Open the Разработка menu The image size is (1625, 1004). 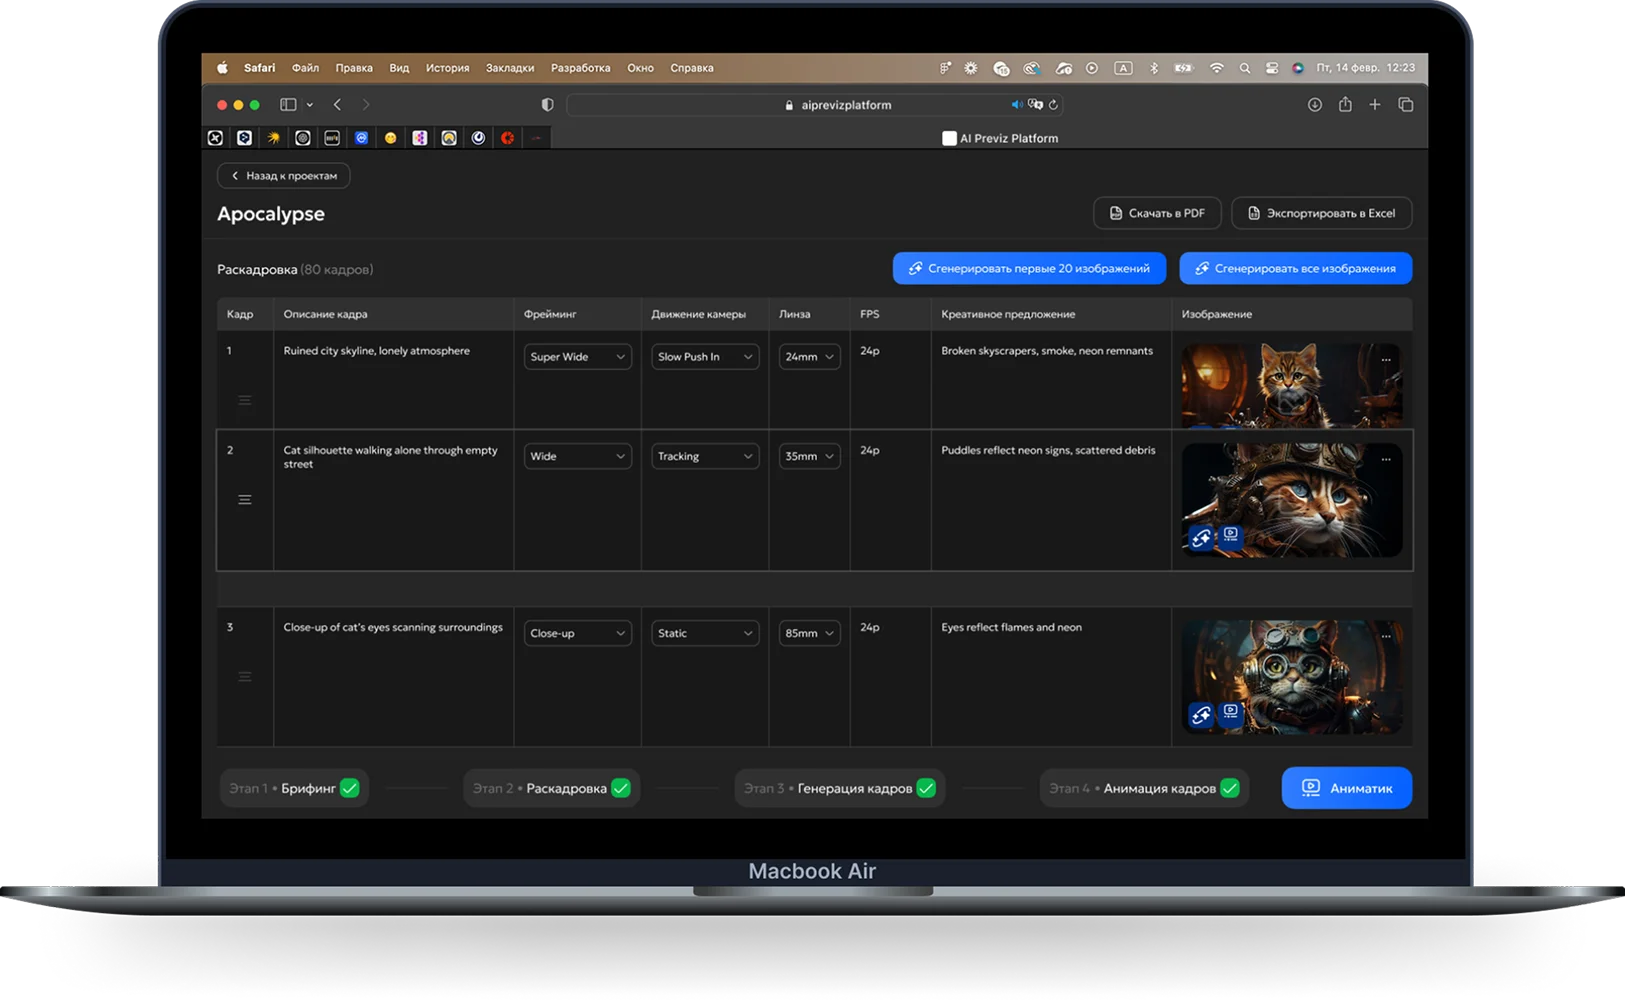(x=580, y=68)
